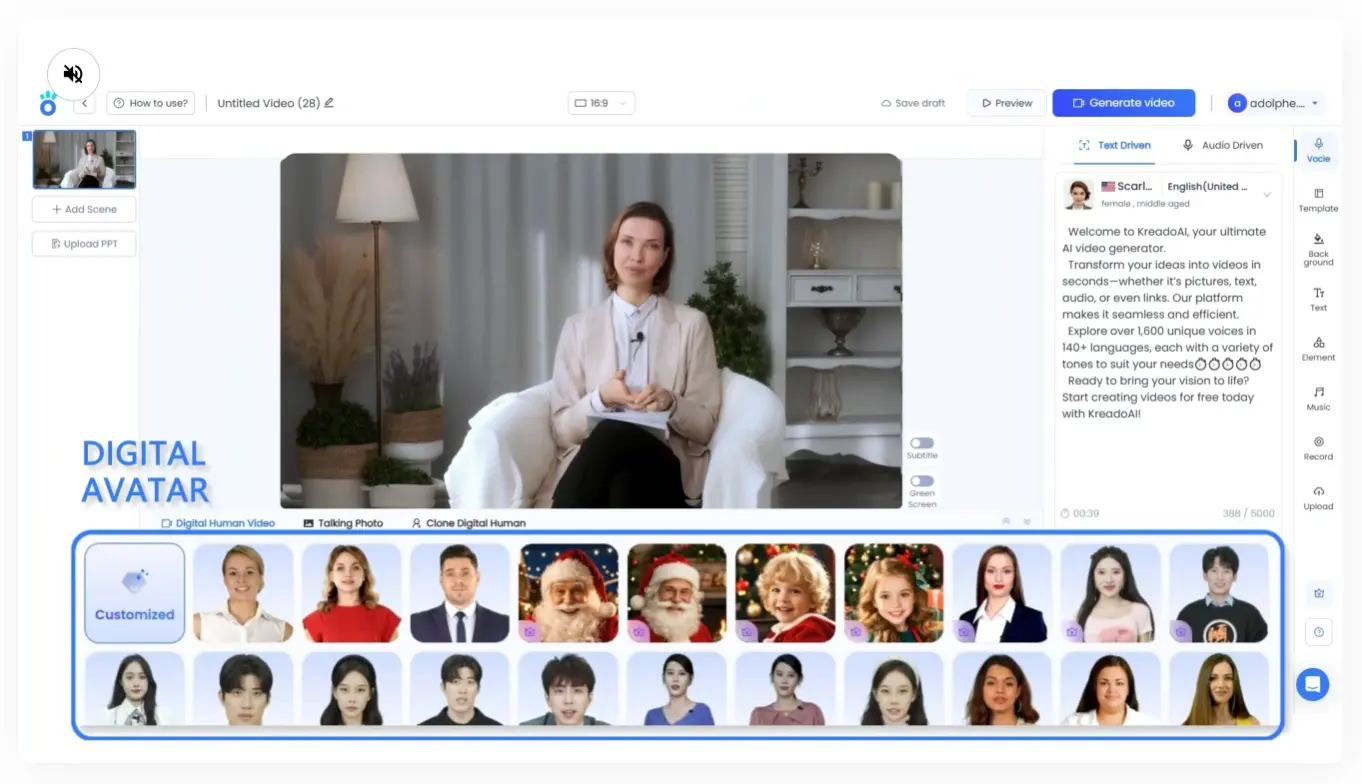The width and height of the screenshot is (1362, 784).
Task: Click the round account avatar icon
Action: tap(1237, 103)
